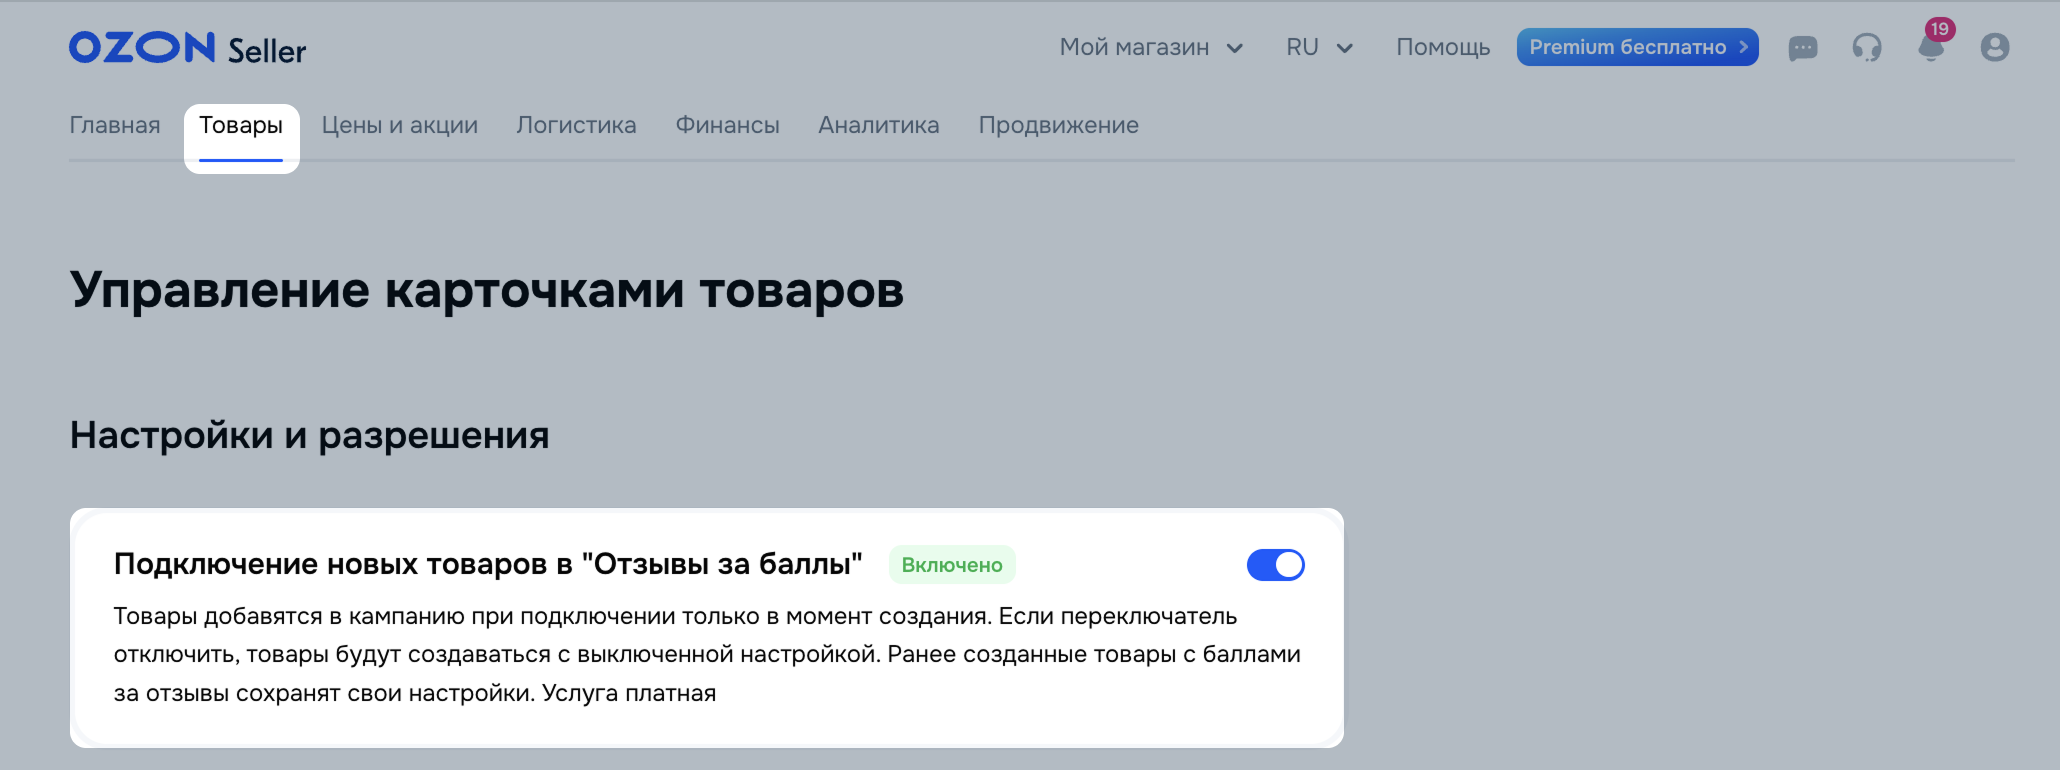Click the headset support icon

[x=1867, y=48]
